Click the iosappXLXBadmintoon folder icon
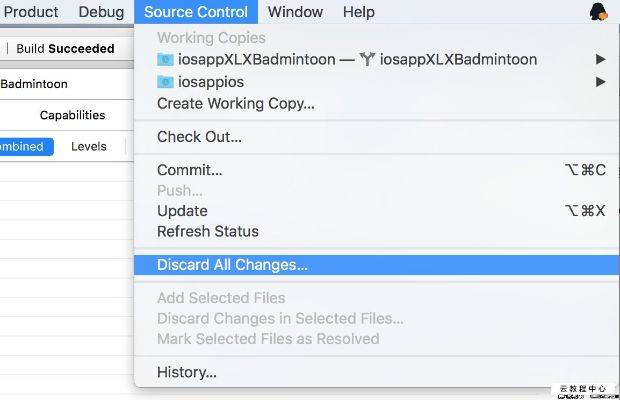This screenshot has width=620, height=400. point(166,60)
